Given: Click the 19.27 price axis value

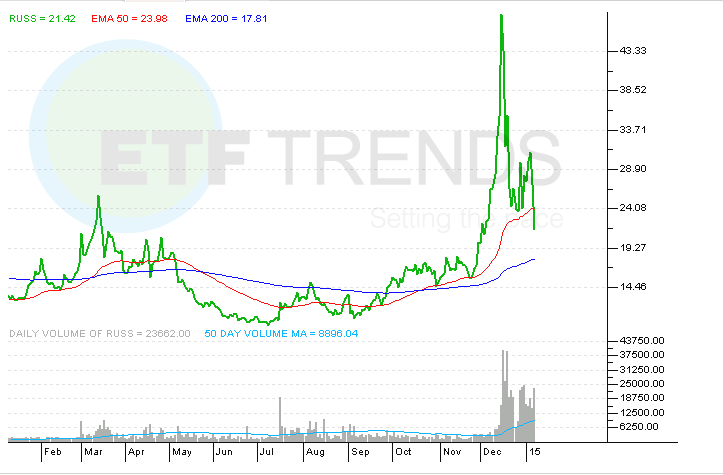Looking at the screenshot, I should coord(633,248).
